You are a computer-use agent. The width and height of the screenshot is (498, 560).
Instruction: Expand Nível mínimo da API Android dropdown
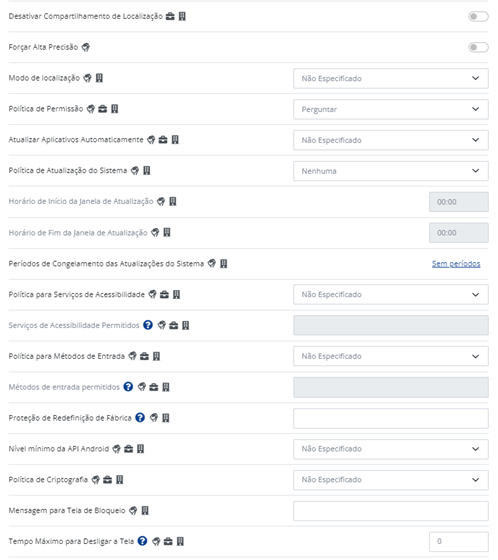point(391,449)
